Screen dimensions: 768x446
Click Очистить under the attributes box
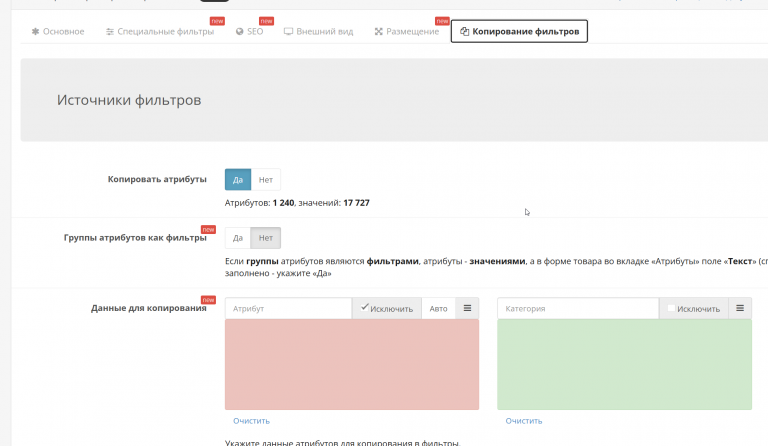tap(251, 421)
